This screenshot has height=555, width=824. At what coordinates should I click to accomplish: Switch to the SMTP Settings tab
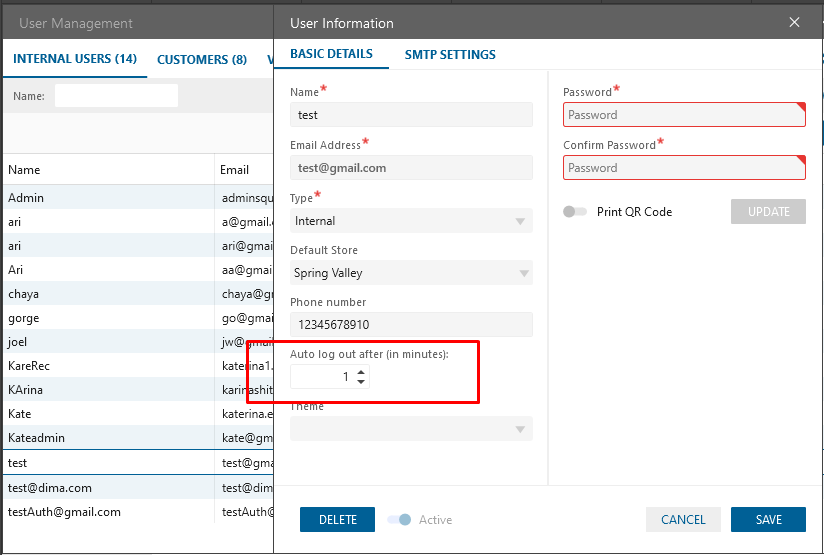point(450,55)
